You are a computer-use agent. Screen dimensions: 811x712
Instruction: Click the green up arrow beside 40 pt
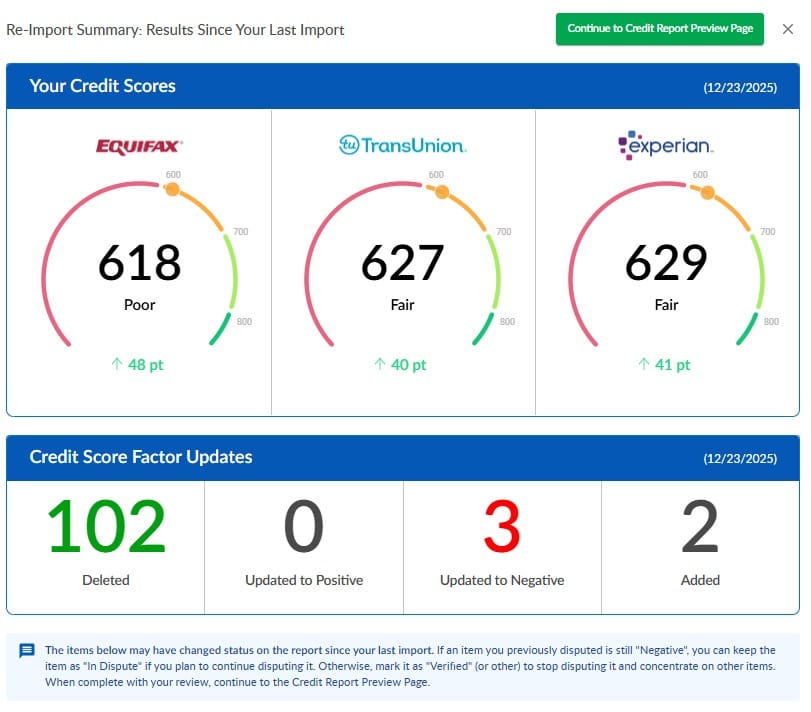379,365
